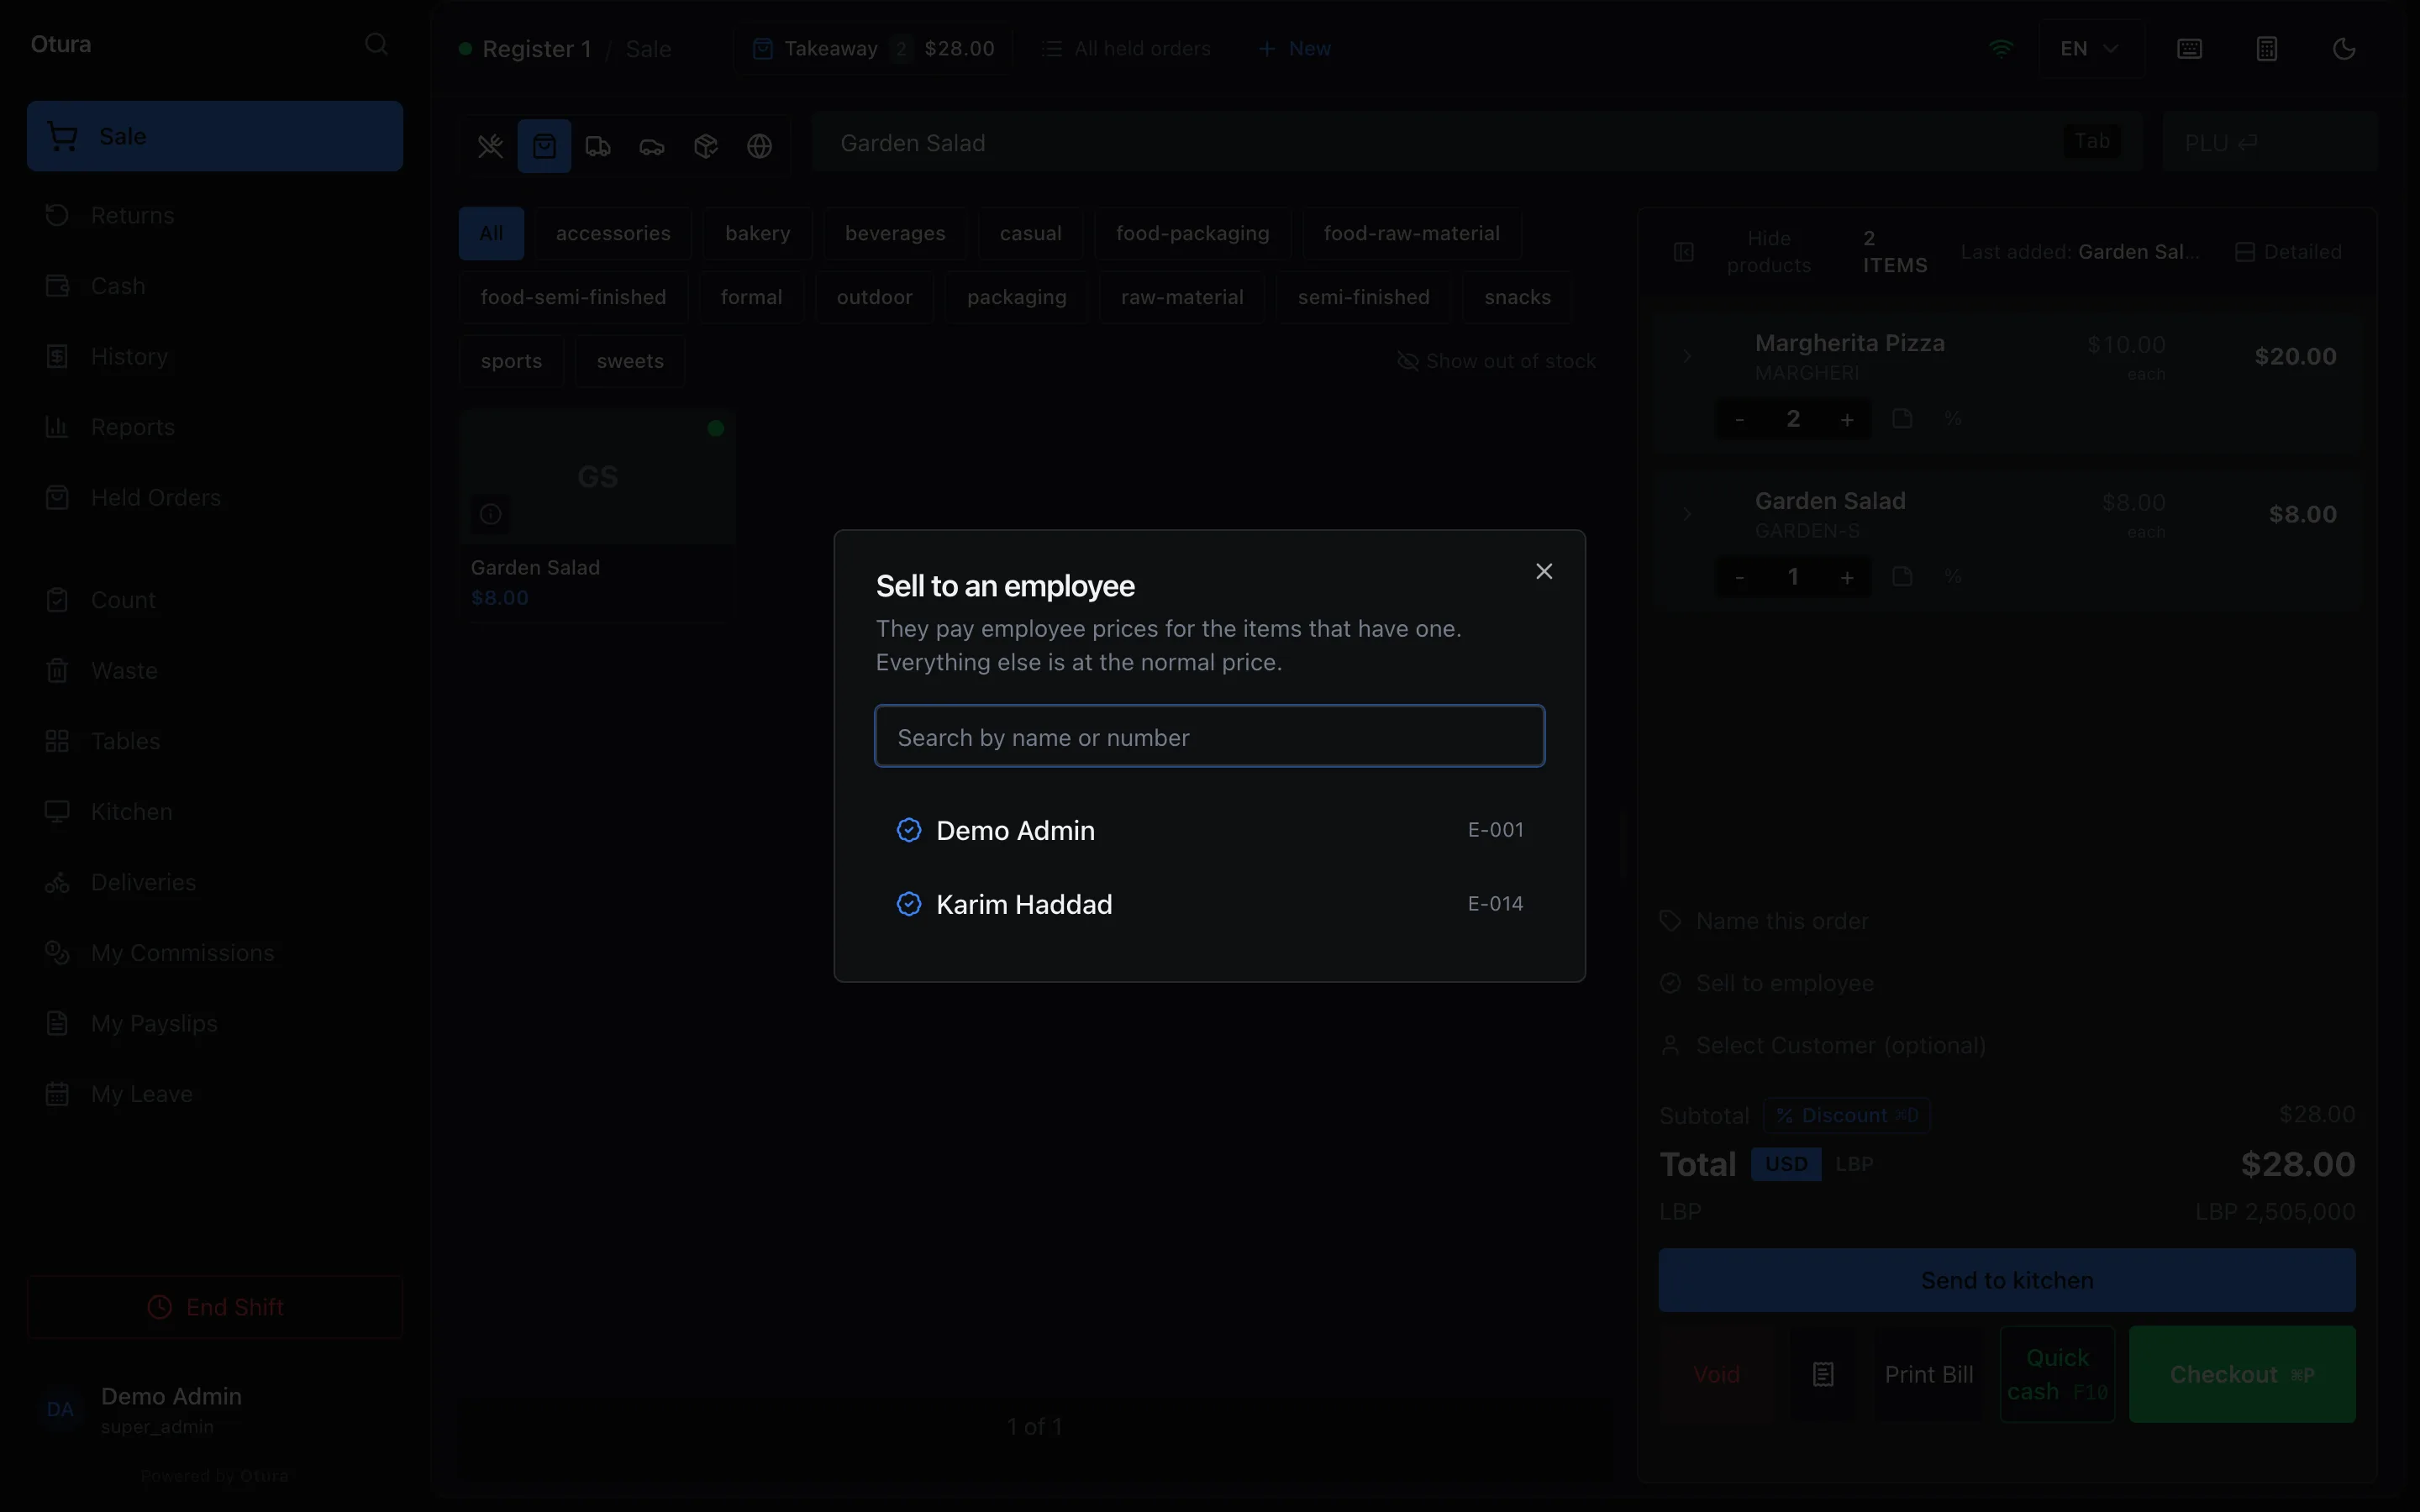Select the takeaway bag order type icon
2420x1512 pixels.
click(x=544, y=146)
